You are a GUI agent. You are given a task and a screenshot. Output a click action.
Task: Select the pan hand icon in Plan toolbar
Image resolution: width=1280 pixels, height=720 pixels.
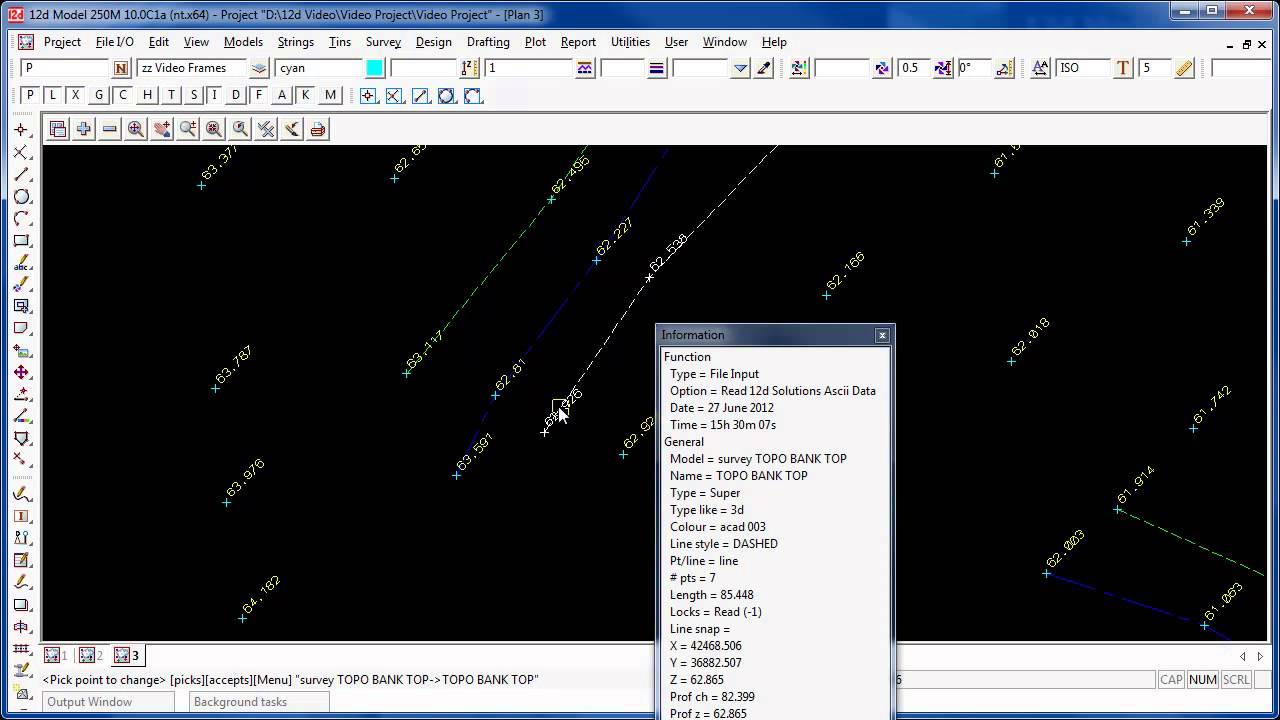(162, 129)
